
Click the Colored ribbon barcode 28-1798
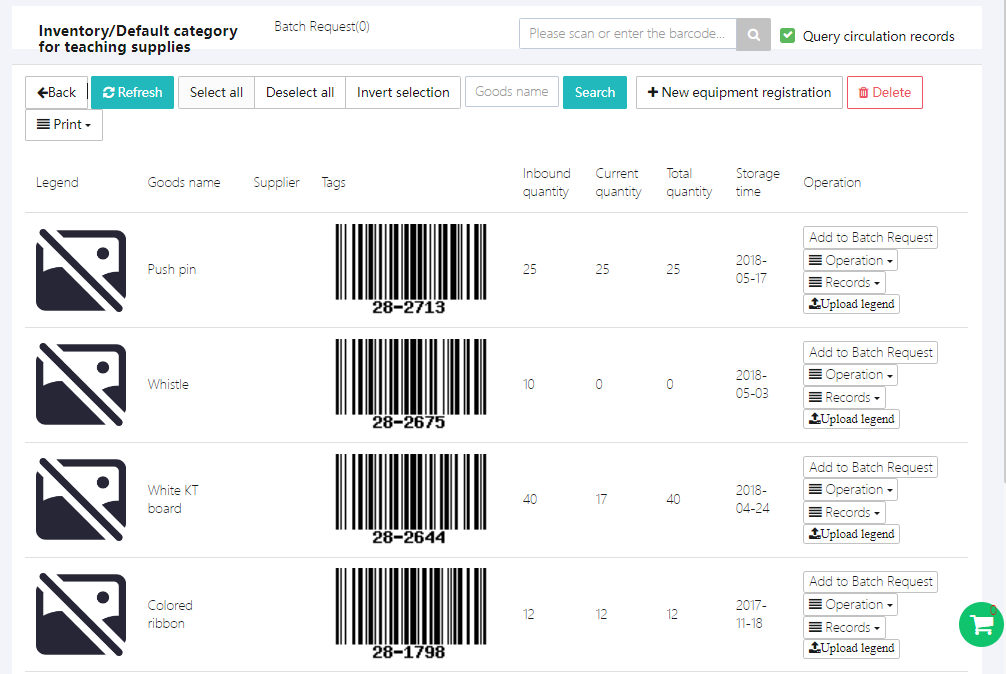pyautogui.click(x=410, y=613)
